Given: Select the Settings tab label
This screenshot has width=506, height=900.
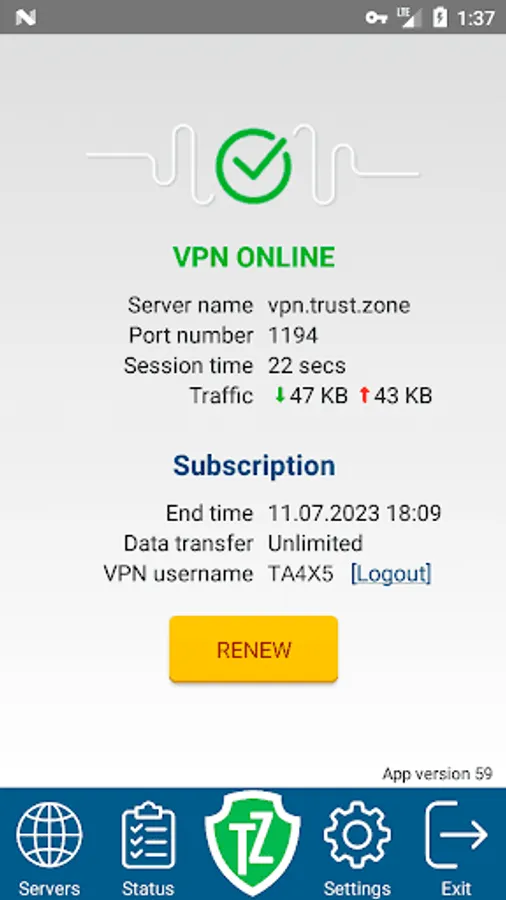Looking at the screenshot, I should [x=357, y=888].
